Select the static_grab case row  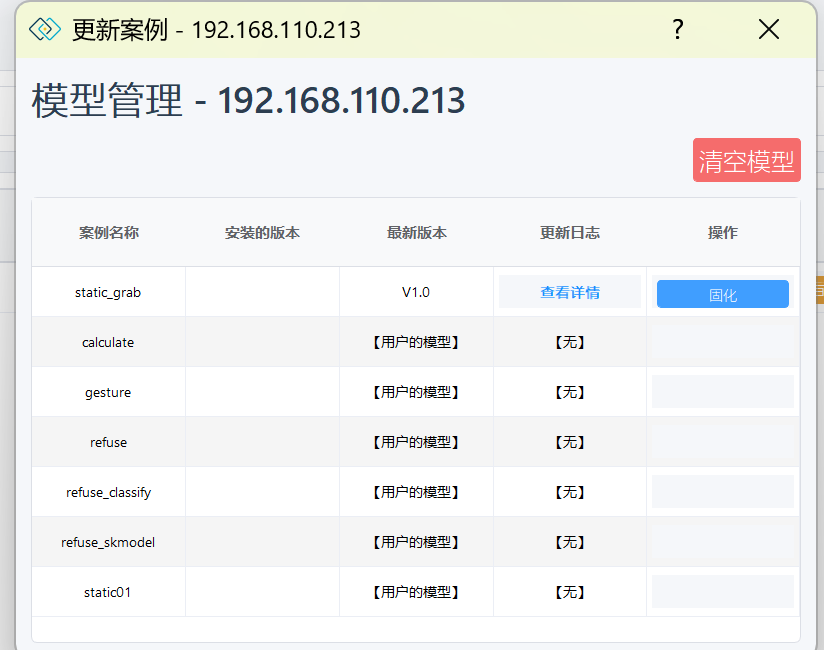coord(108,292)
